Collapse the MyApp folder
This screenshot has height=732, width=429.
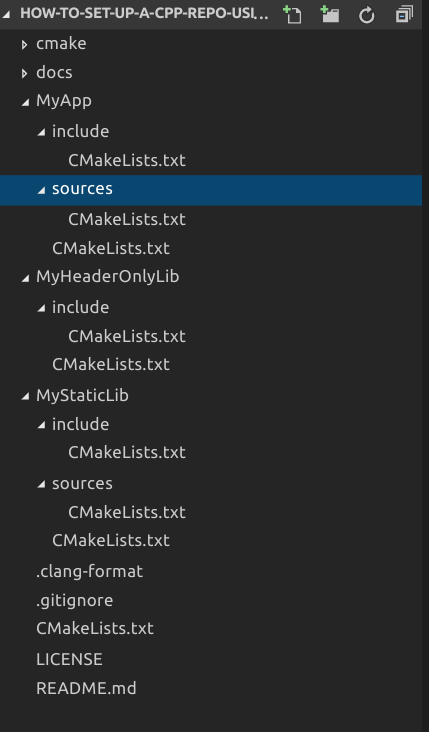(x=25, y=103)
